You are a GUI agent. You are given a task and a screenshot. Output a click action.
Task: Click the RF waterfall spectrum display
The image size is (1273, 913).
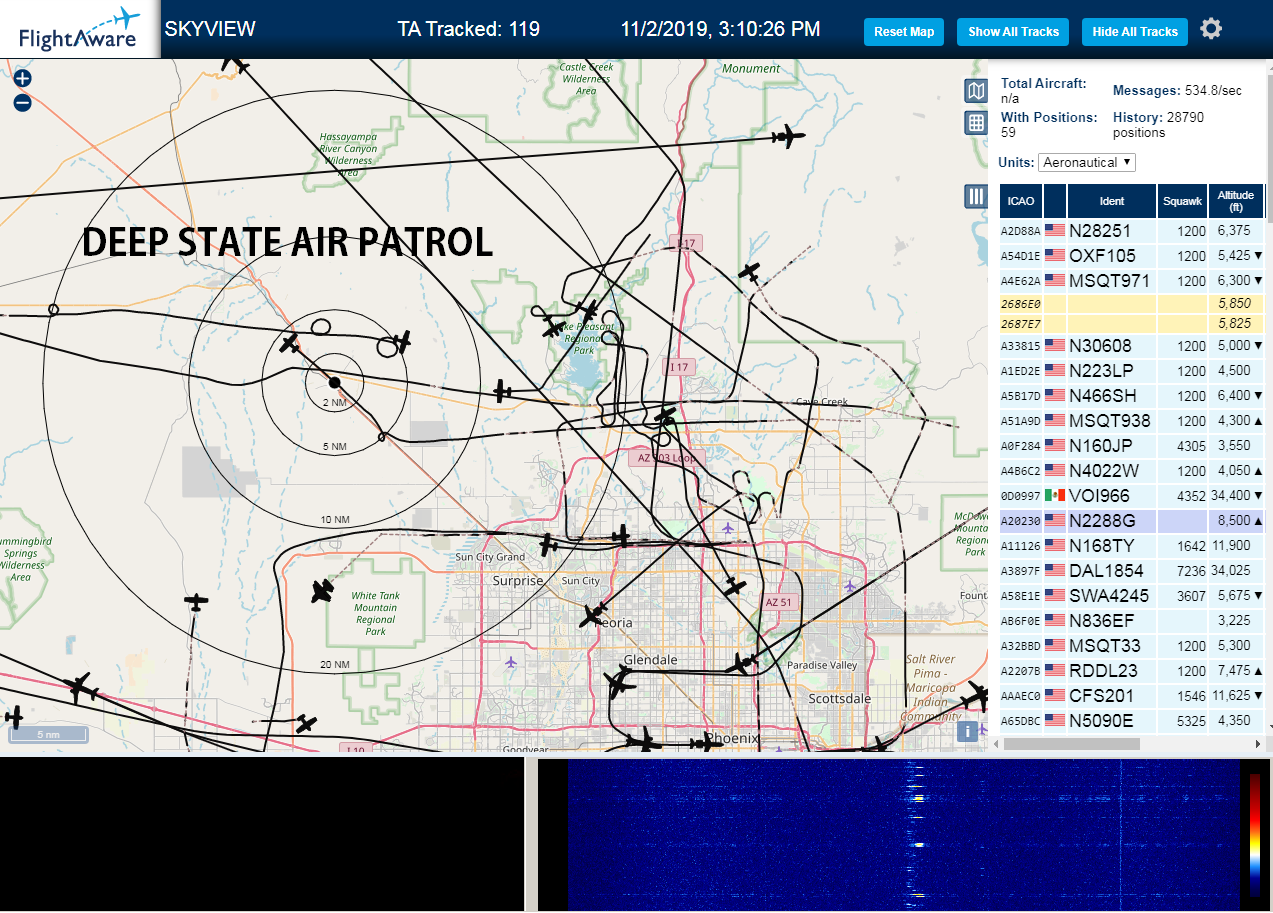pos(902,834)
